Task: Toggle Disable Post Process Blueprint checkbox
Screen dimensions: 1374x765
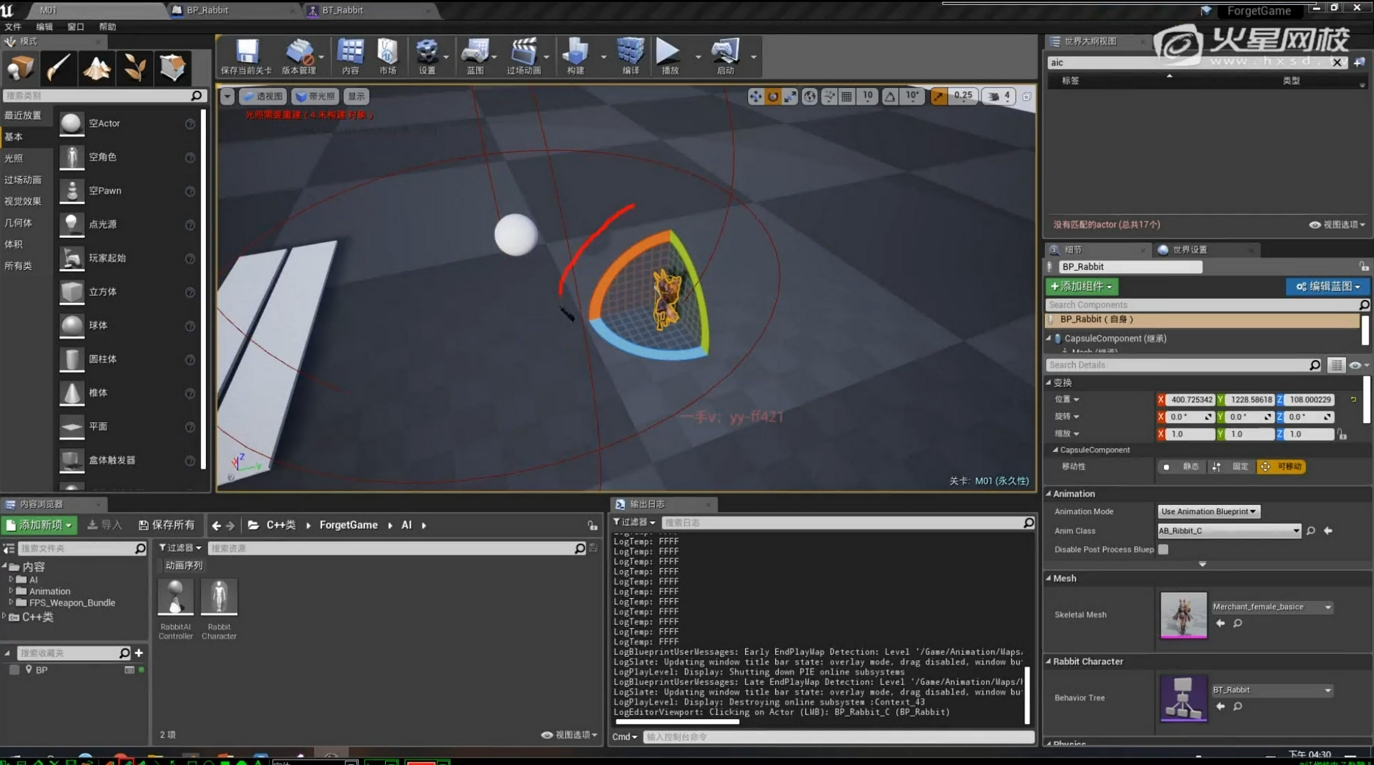Action: pos(1163,549)
